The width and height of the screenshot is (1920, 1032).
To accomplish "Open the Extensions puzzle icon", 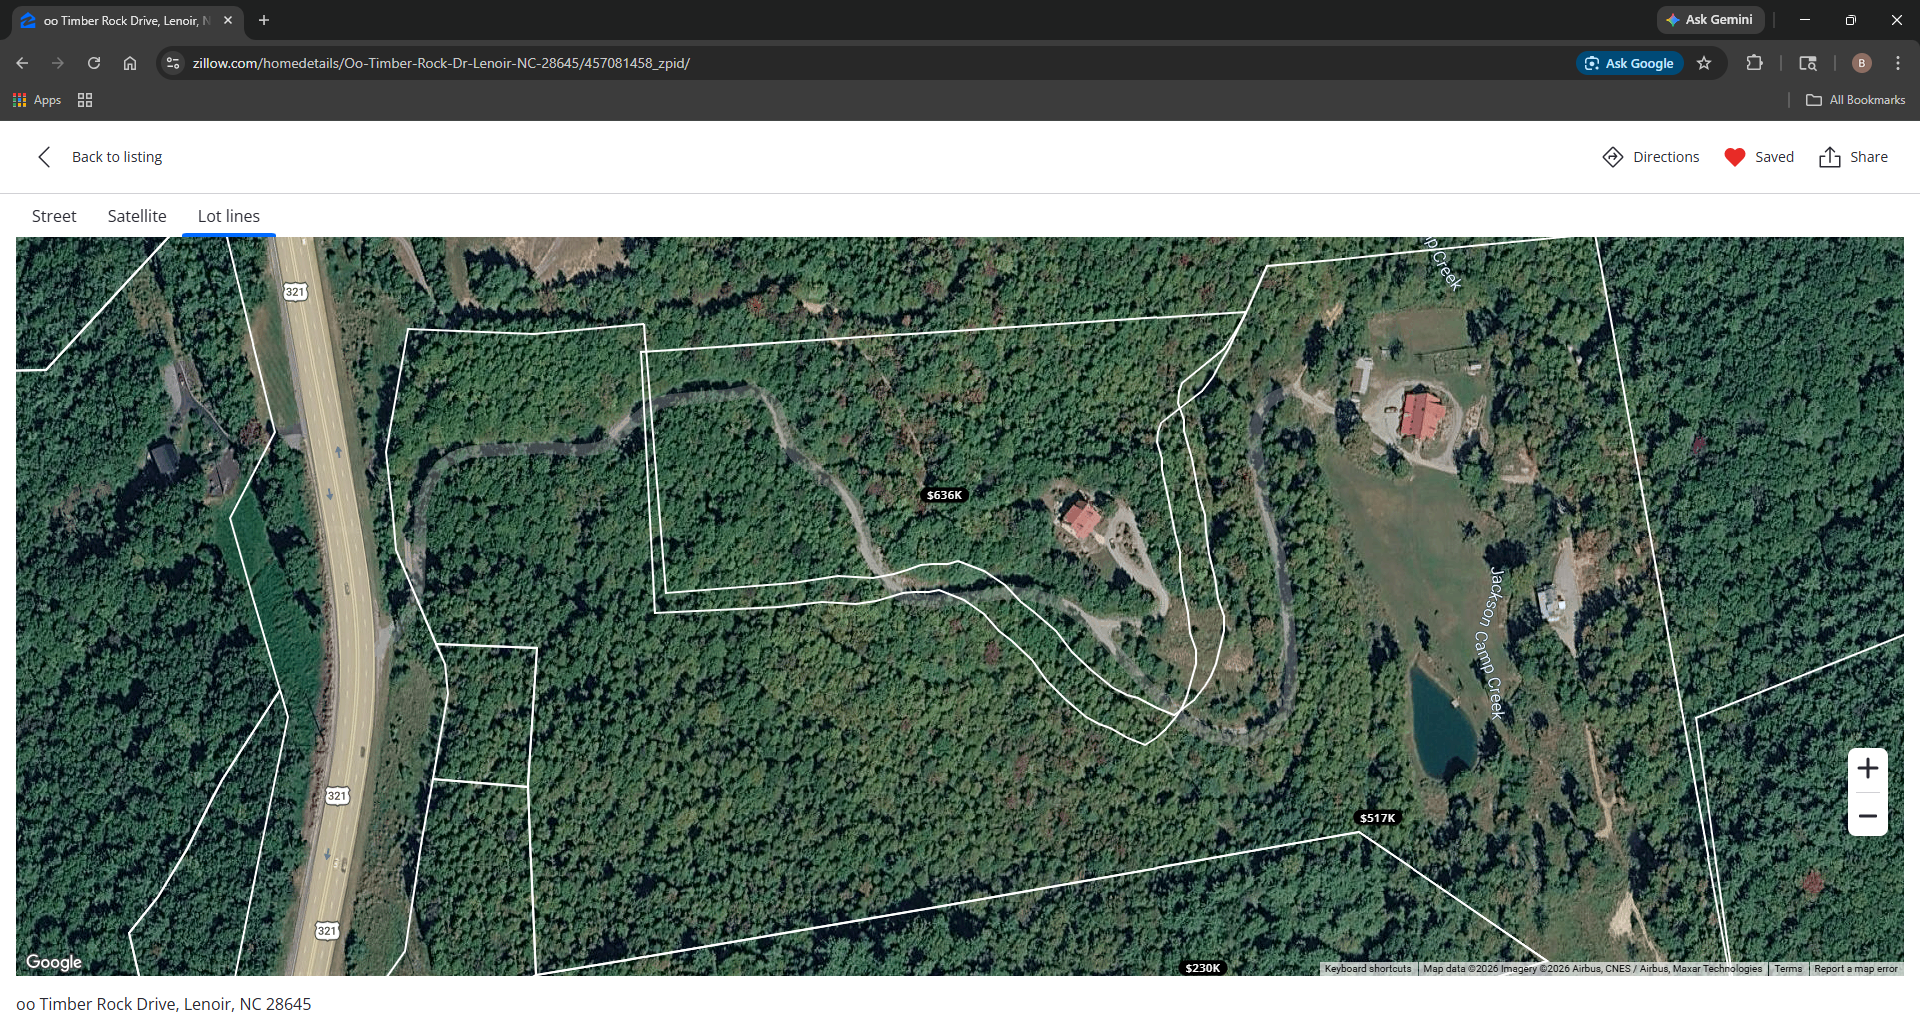I will point(1754,63).
